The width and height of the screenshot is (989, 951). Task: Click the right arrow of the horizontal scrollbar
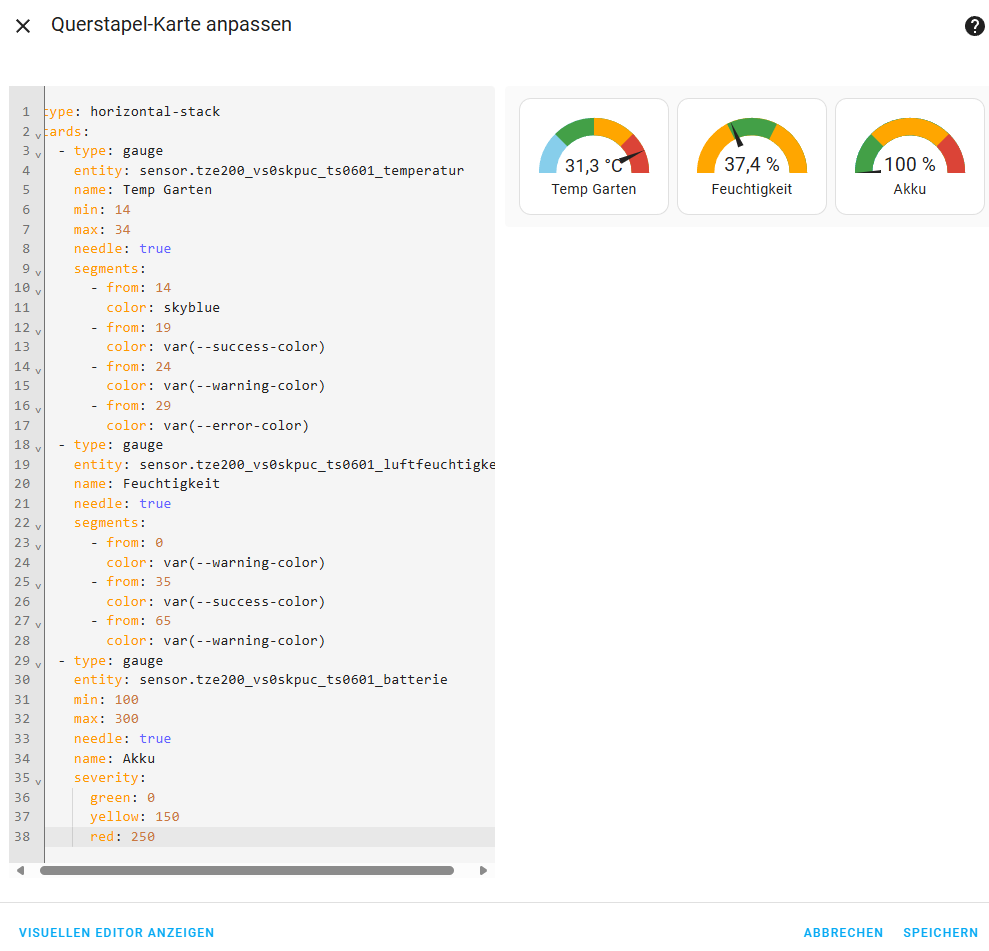[483, 870]
